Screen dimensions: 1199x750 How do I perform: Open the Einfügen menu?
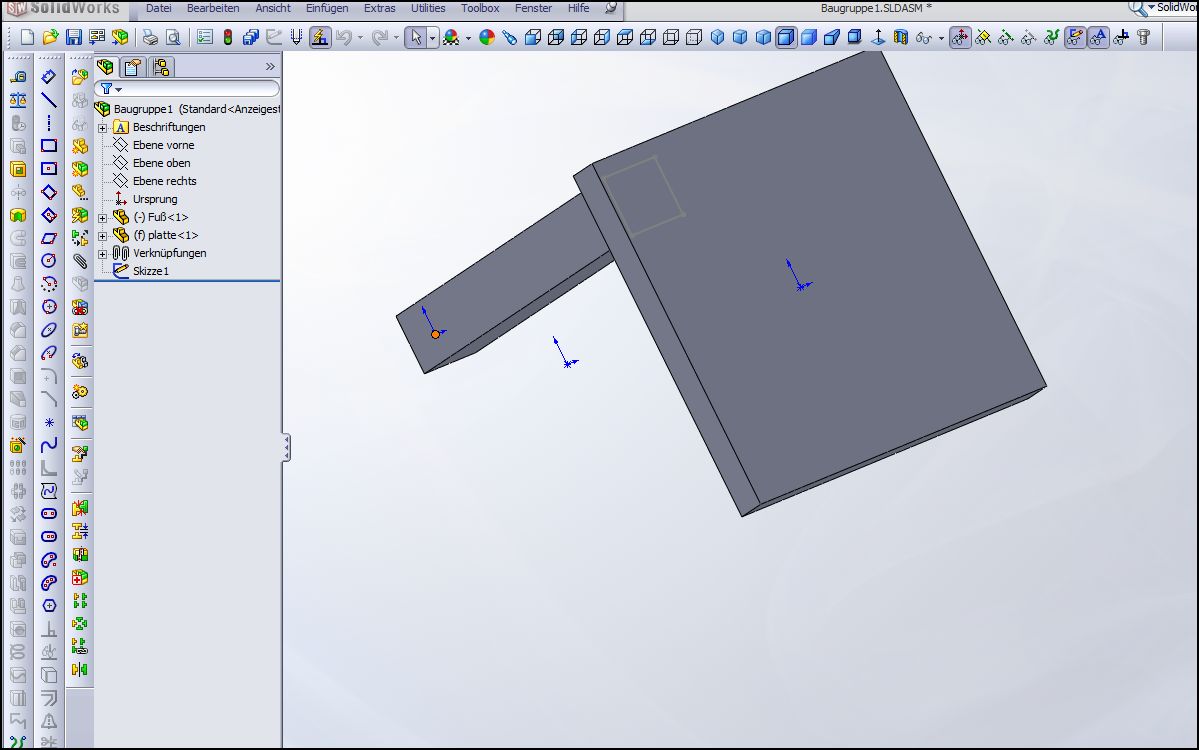tap(327, 8)
